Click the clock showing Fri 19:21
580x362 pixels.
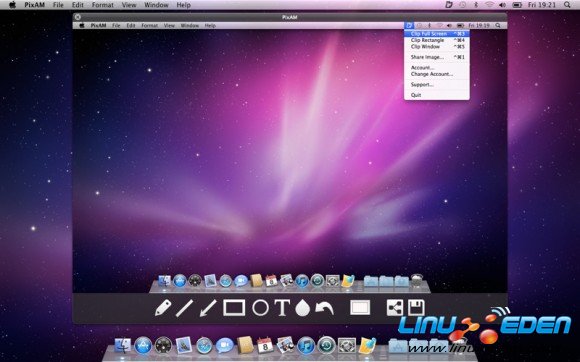tap(542, 5)
